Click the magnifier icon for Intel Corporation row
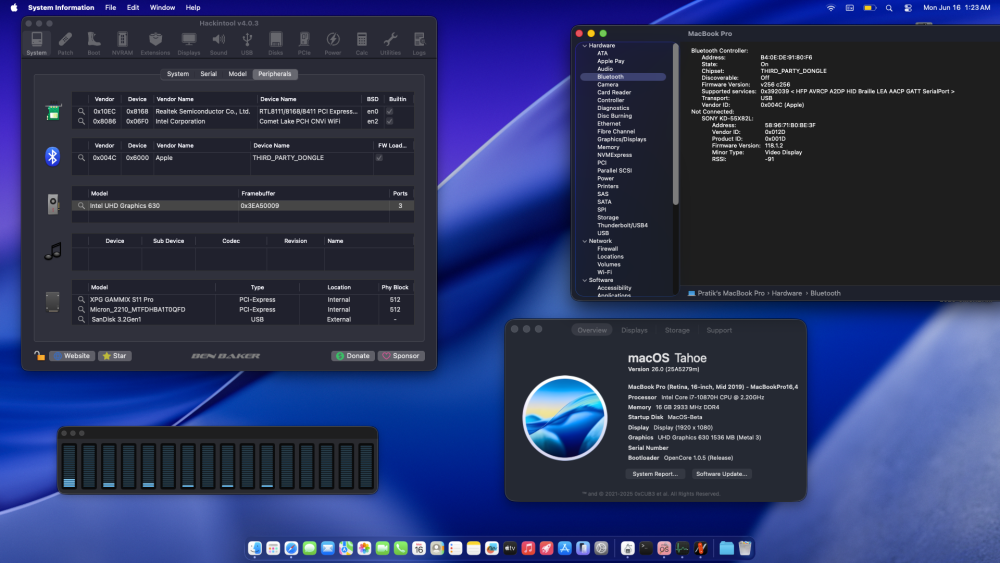Image resolution: width=1000 pixels, height=563 pixels. 81,121
